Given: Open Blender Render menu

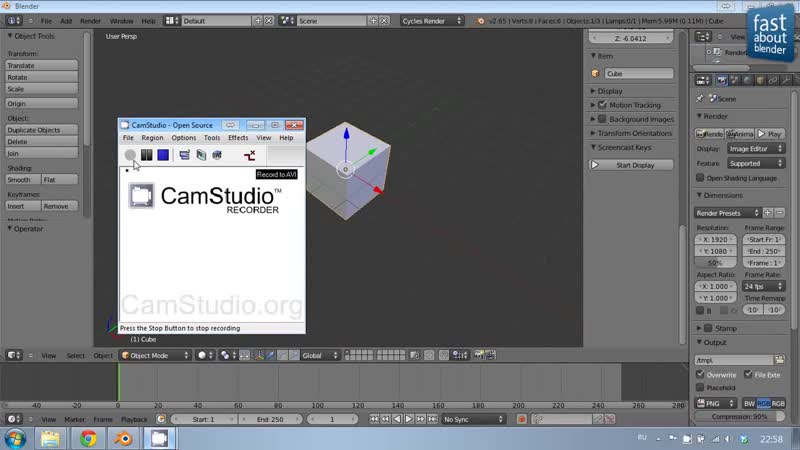Looking at the screenshot, I should point(90,21).
